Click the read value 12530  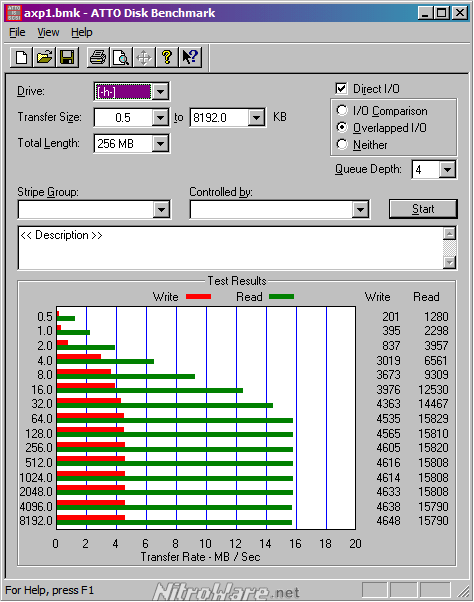click(x=433, y=390)
